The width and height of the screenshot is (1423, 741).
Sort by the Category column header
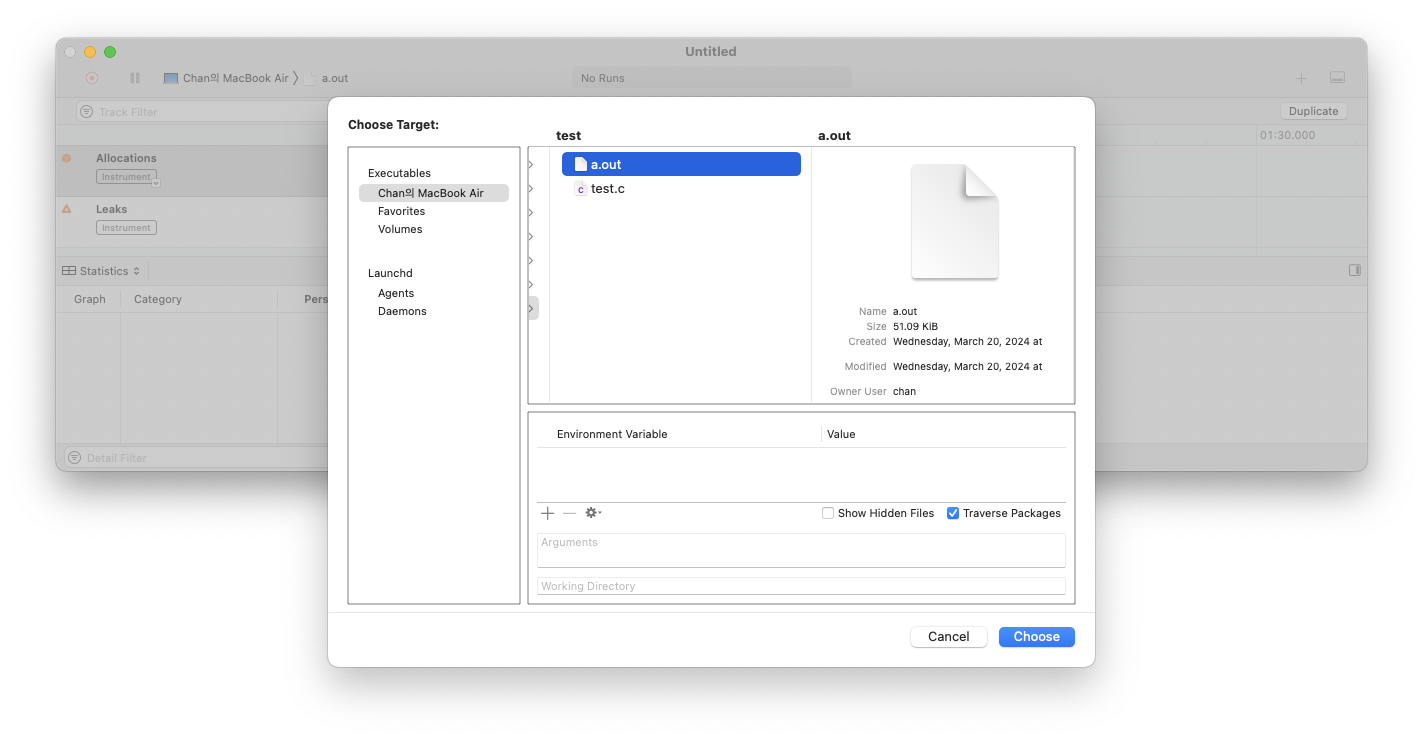pos(158,299)
